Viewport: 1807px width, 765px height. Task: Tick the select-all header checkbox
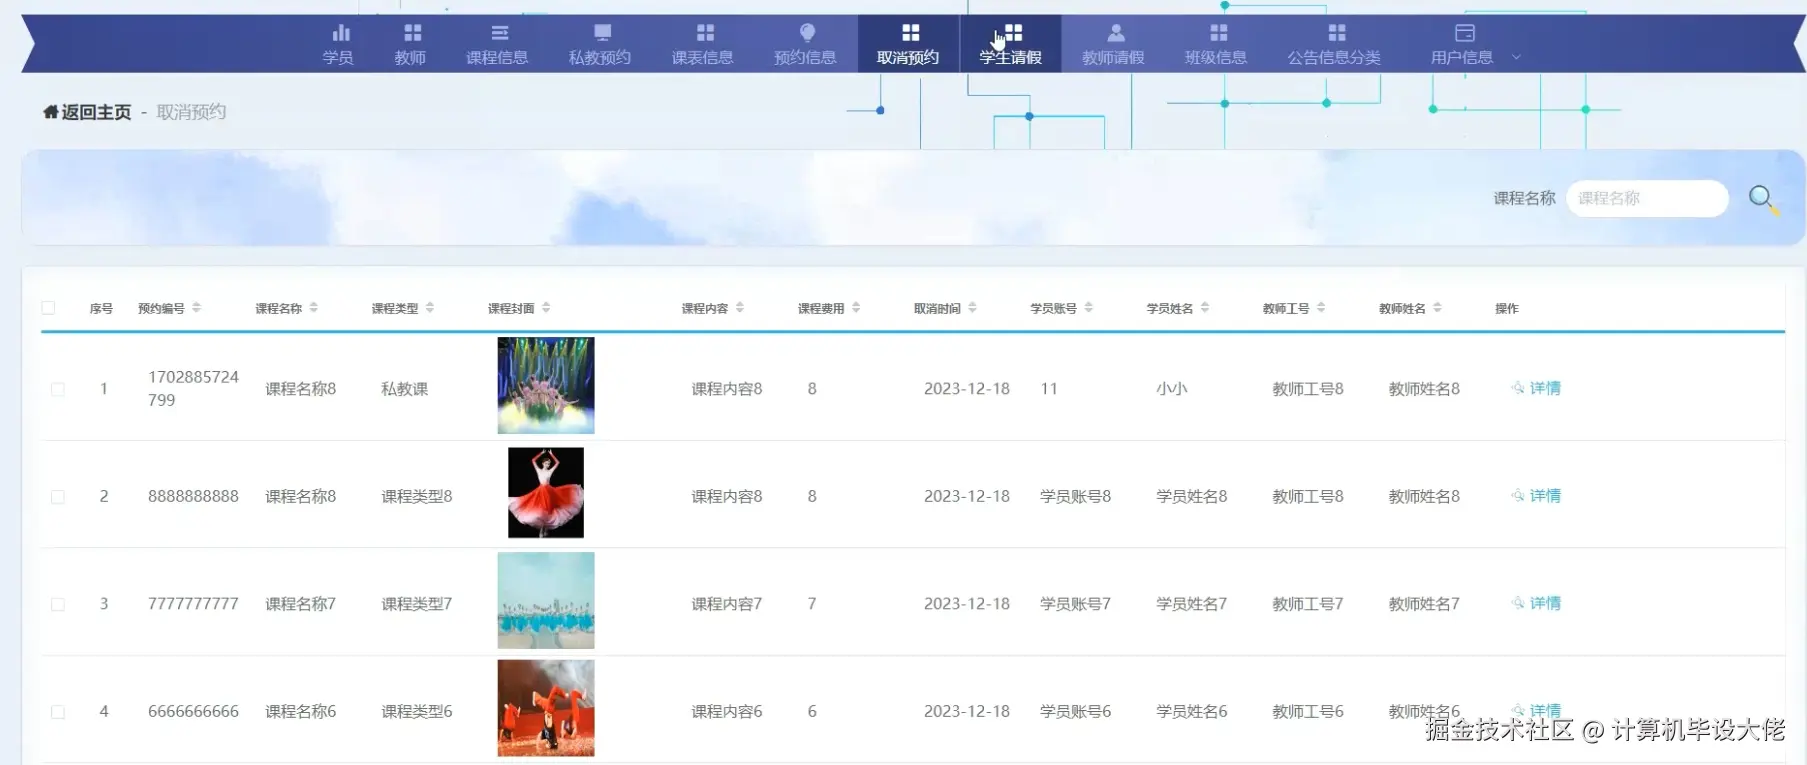(x=48, y=308)
